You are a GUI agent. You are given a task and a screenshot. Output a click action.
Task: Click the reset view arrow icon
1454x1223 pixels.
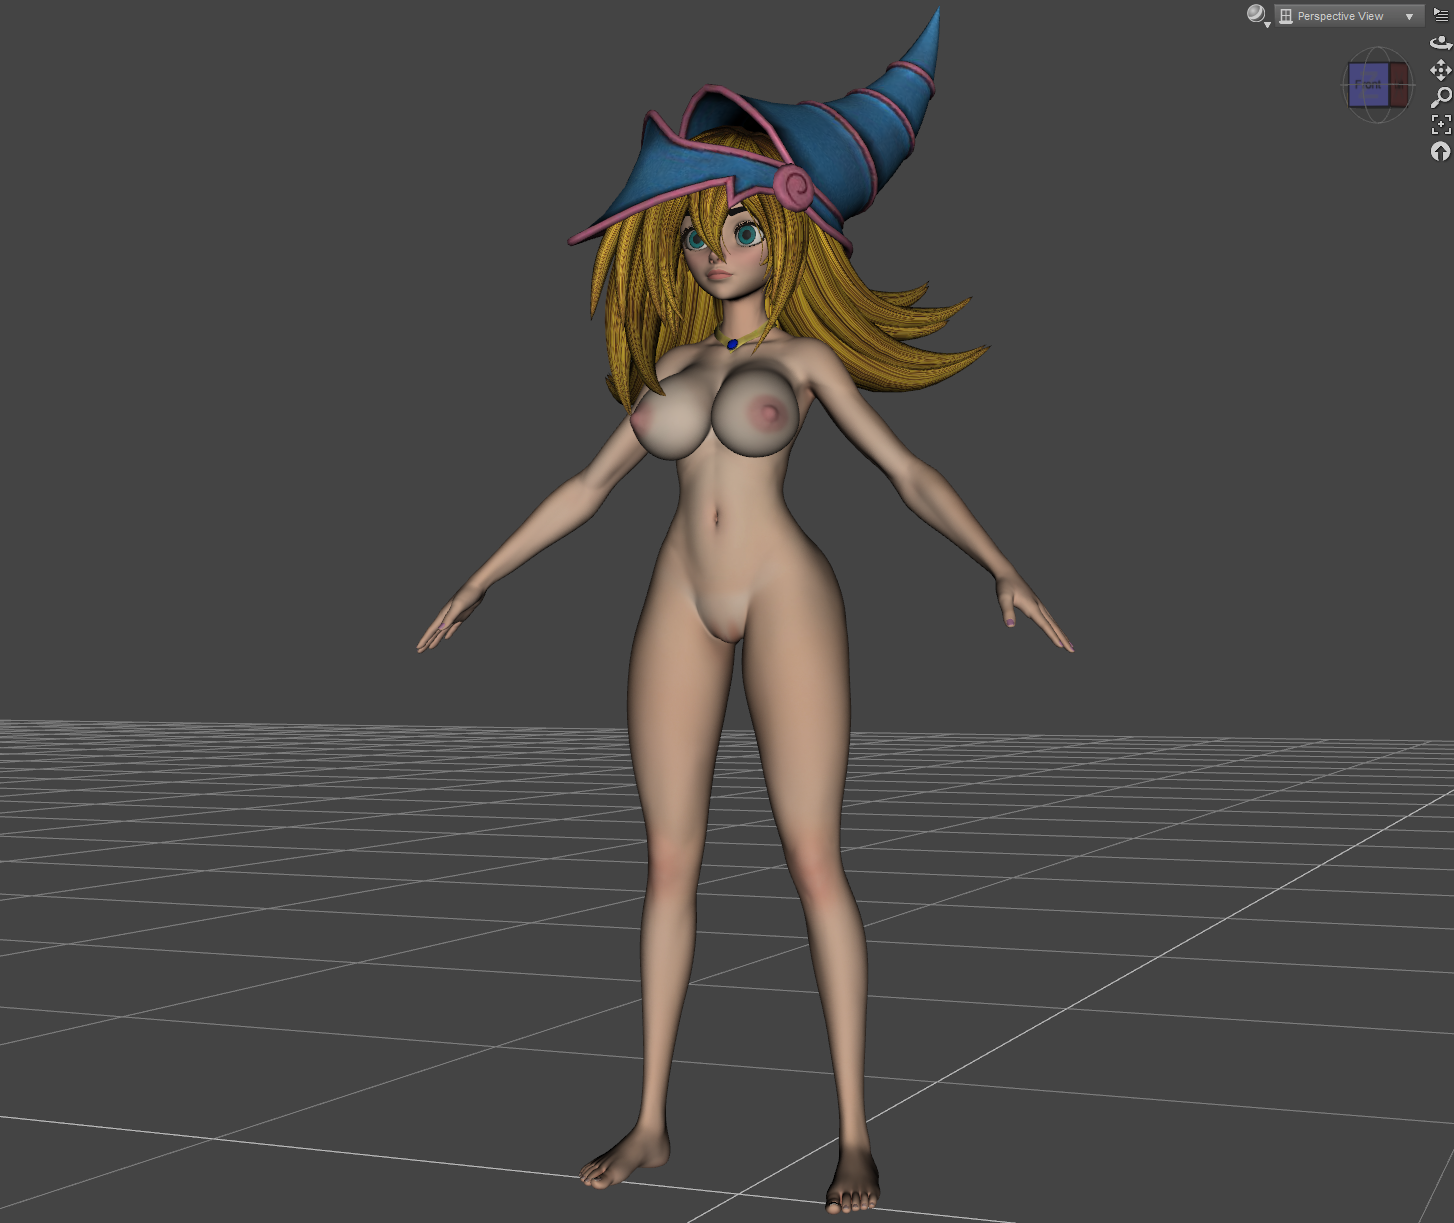[x=1441, y=151]
